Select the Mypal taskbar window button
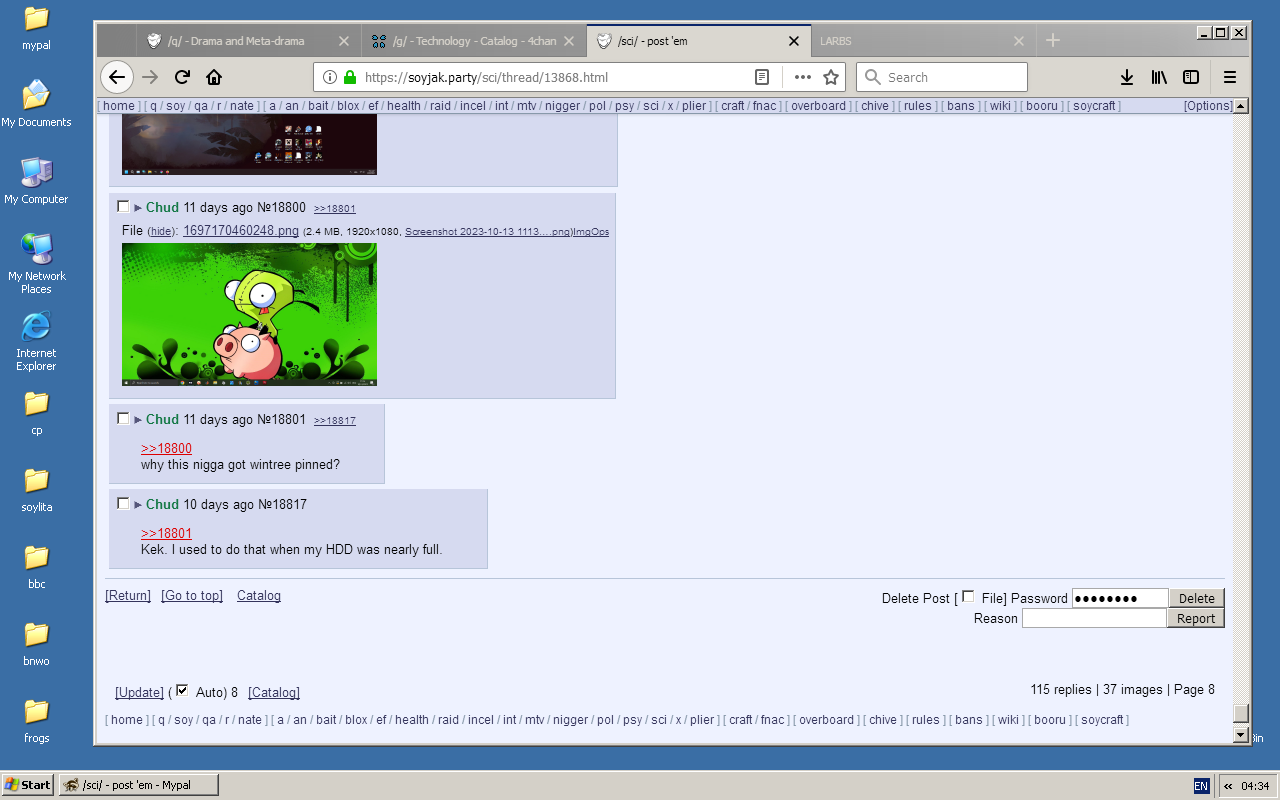The image size is (1280, 800). (138, 785)
